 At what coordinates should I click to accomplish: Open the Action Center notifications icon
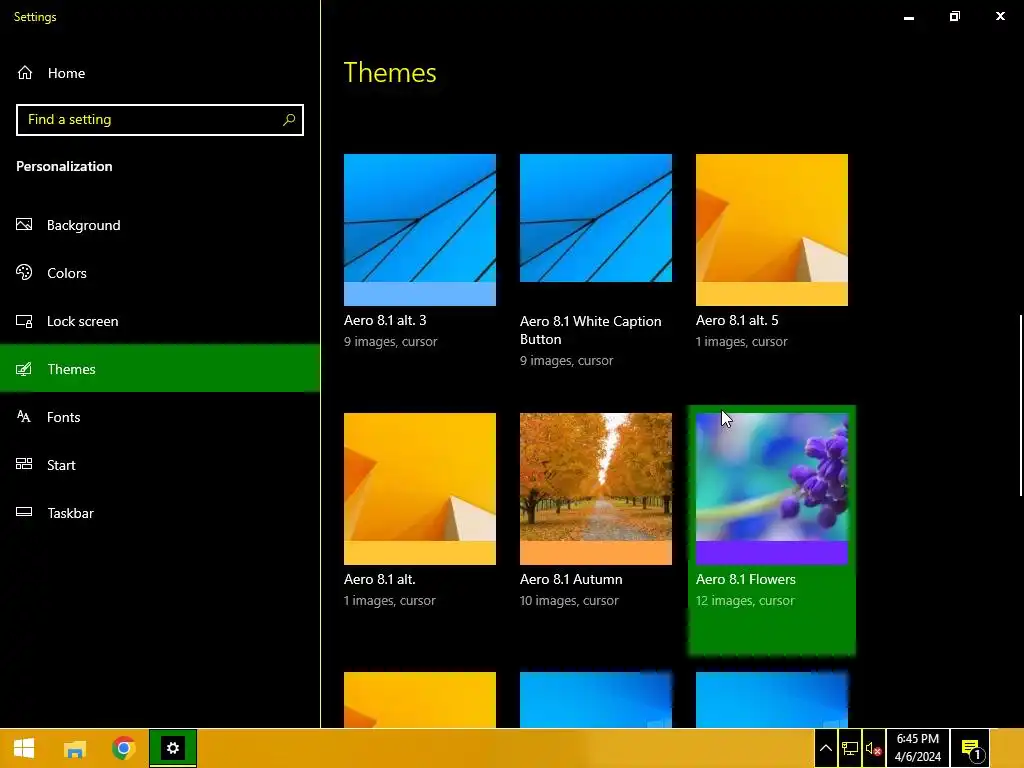click(971, 748)
